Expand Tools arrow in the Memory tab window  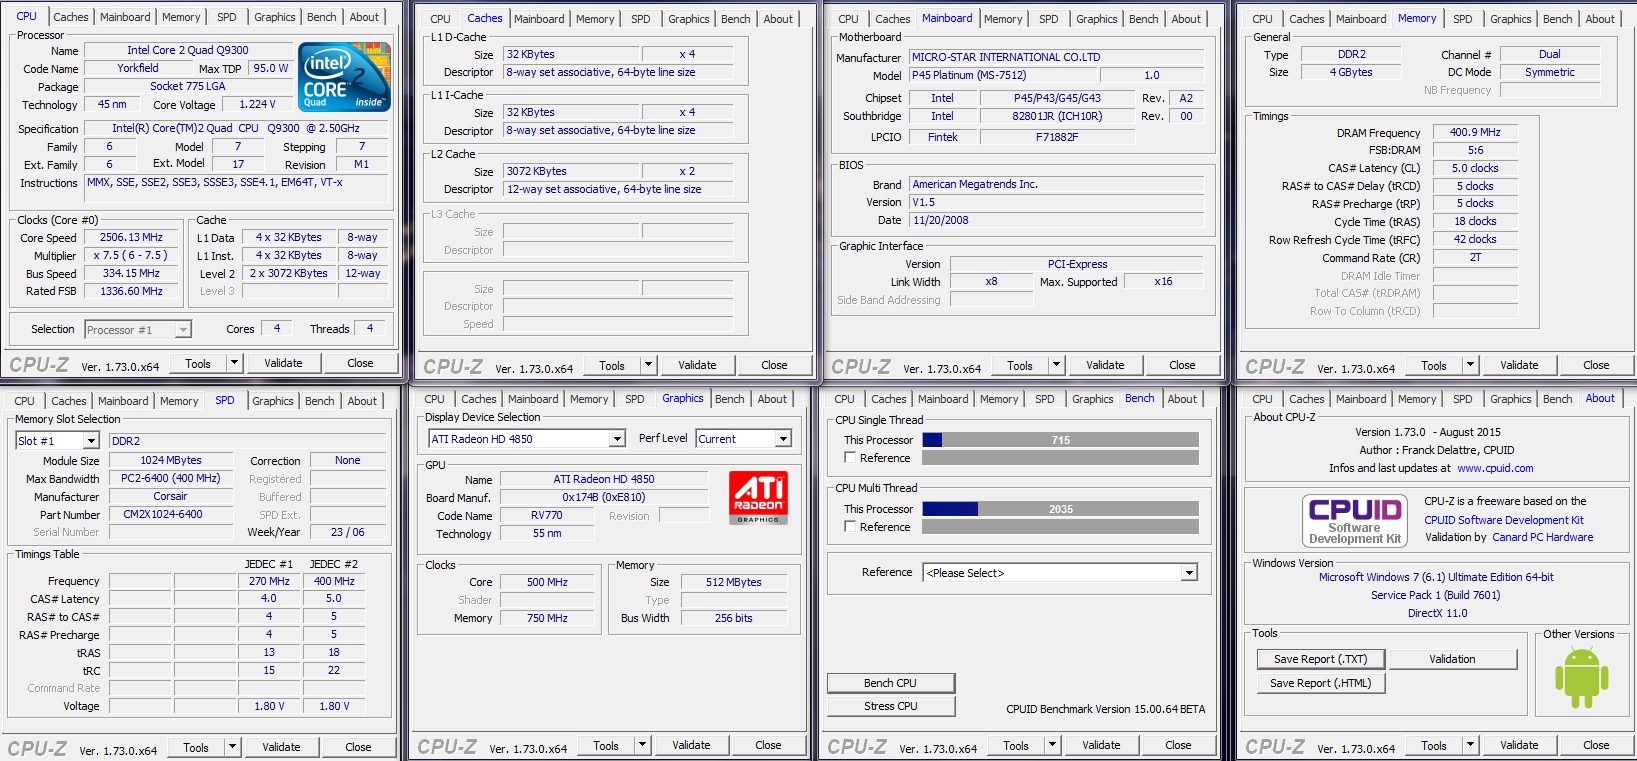pyautogui.click(x=1470, y=365)
